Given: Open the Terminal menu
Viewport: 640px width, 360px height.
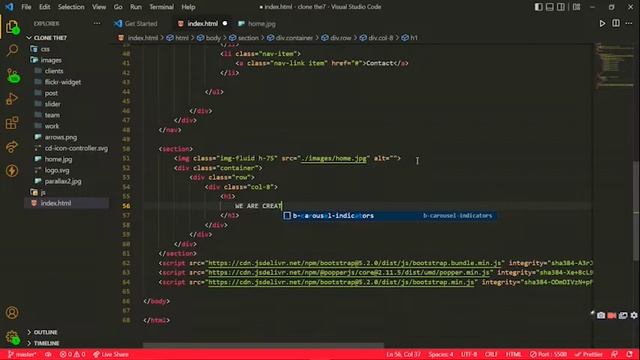Looking at the screenshot, I should (161, 7).
